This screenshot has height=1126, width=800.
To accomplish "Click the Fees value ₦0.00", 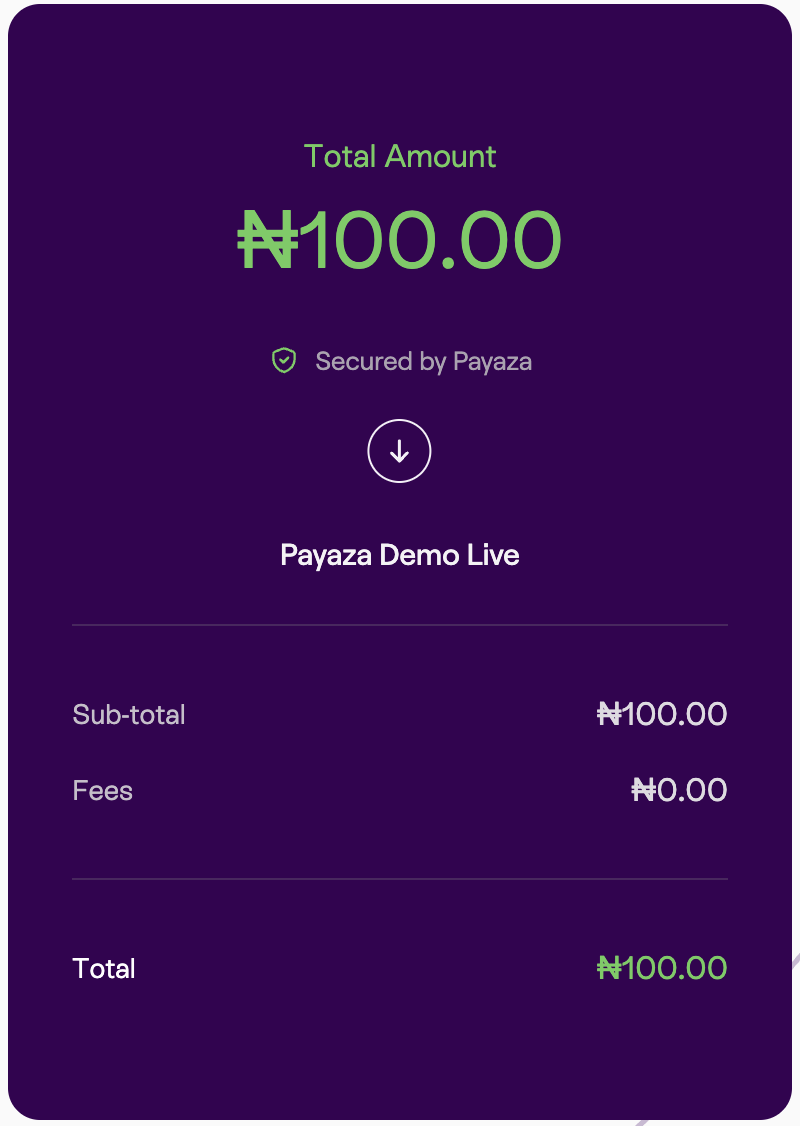I will 679,790.
